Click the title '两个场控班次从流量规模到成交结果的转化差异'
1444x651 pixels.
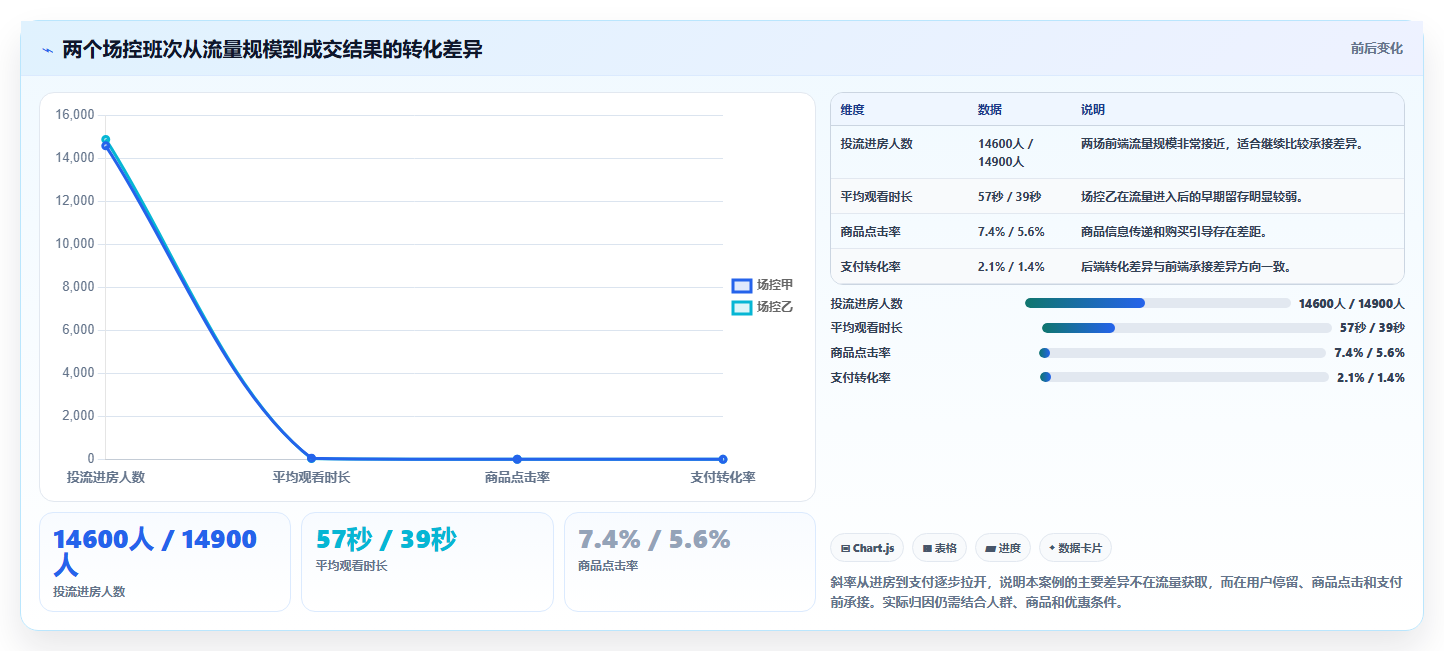[x=272, y=49]
